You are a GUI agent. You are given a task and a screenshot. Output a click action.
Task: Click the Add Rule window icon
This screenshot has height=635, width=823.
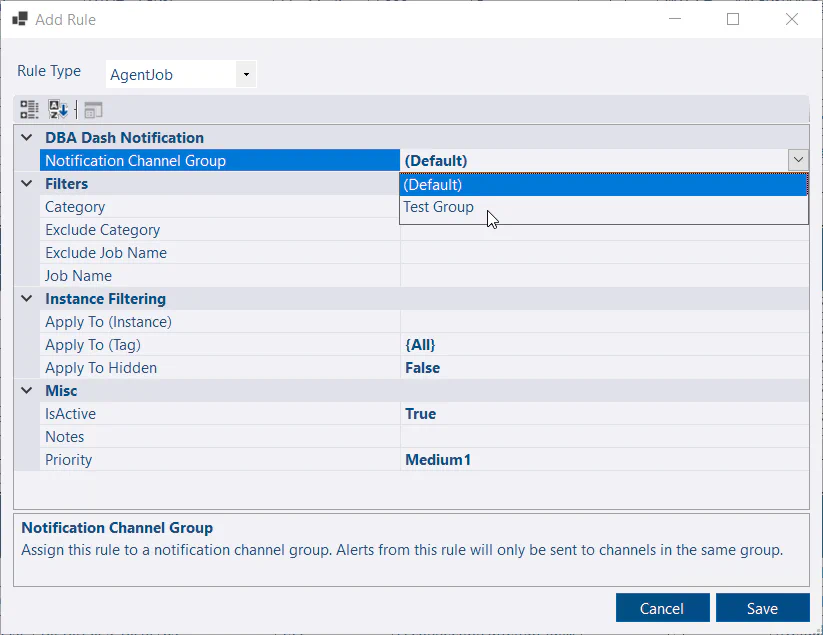19,19
